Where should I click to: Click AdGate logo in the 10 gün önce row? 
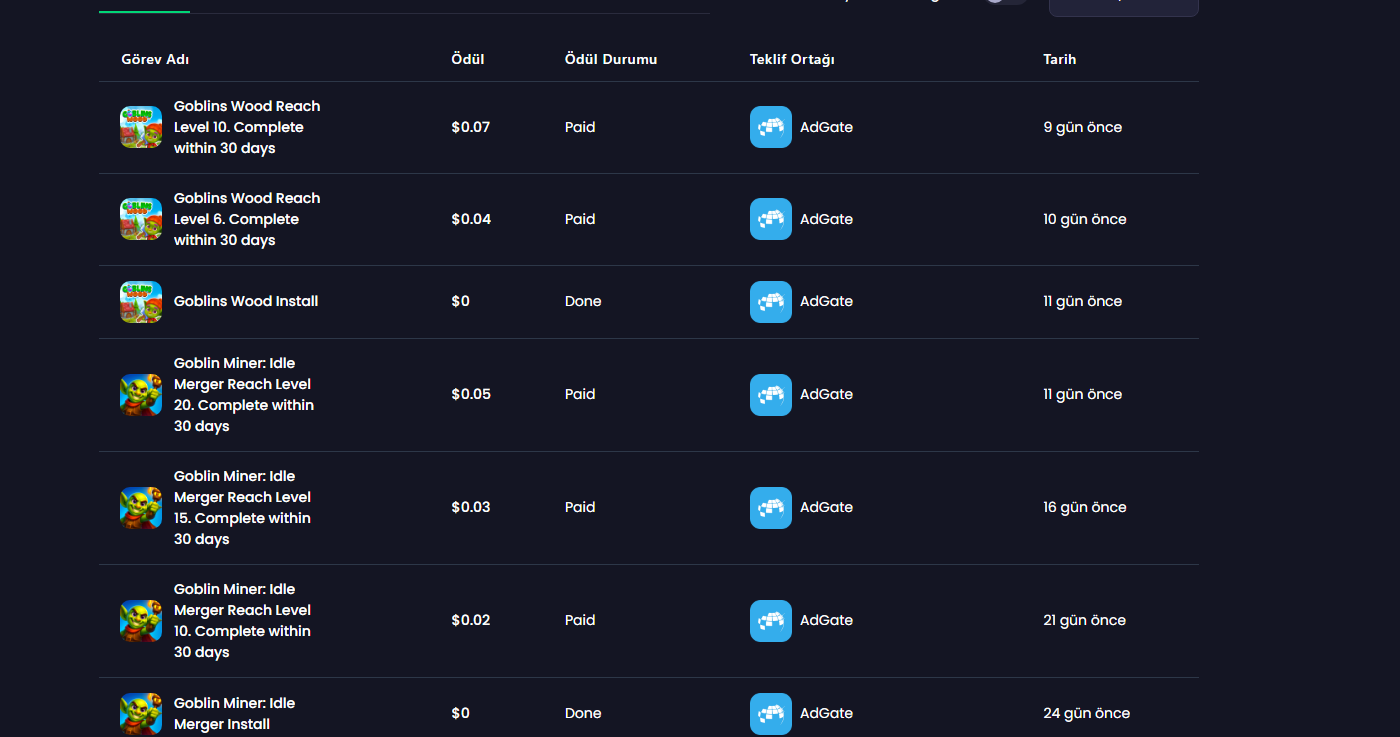[771, 219]
